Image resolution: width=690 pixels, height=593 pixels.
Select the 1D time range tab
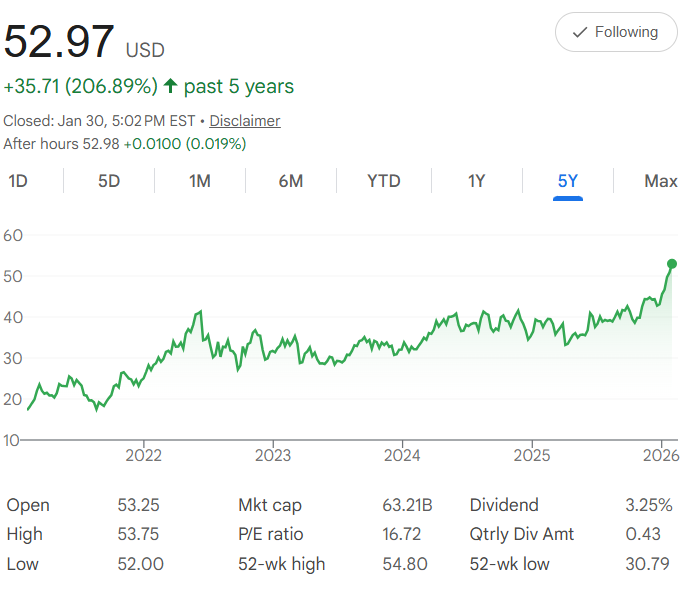17,181
